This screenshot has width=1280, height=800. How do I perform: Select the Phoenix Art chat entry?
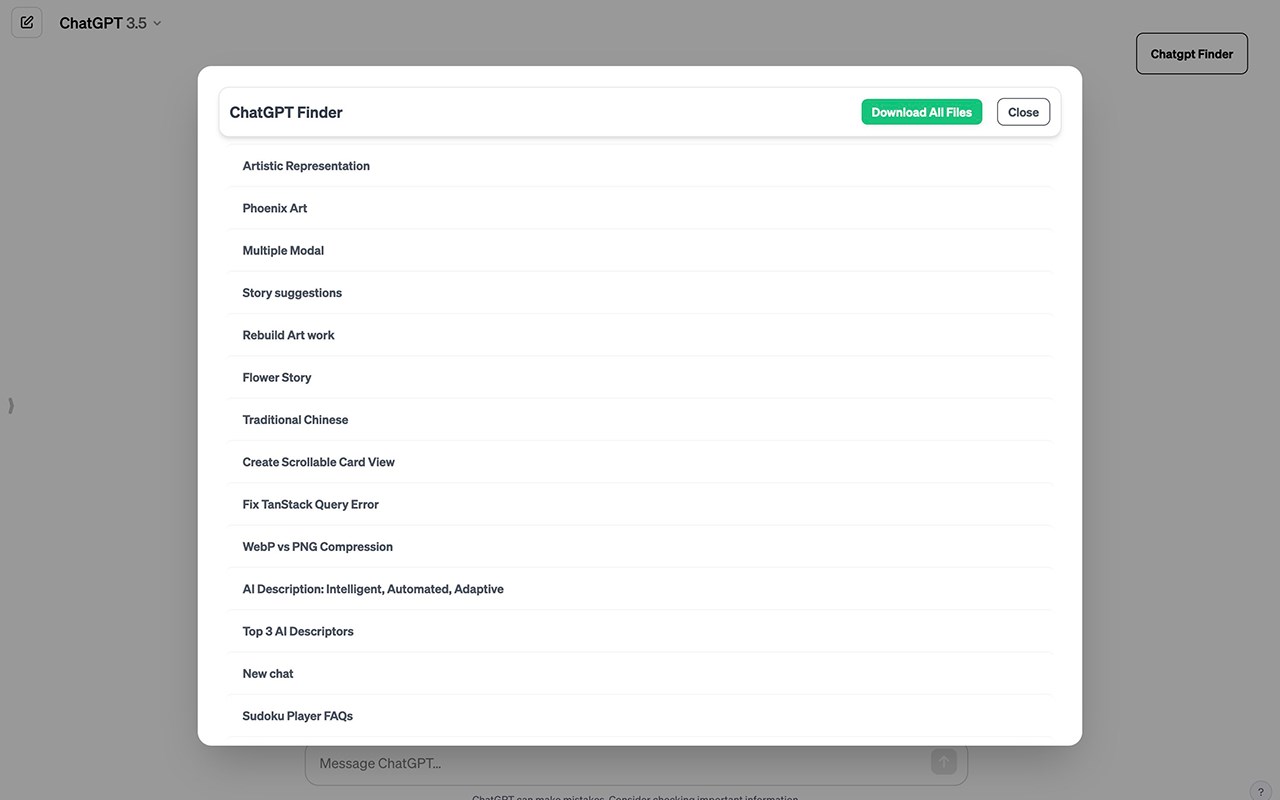point(275,208)
